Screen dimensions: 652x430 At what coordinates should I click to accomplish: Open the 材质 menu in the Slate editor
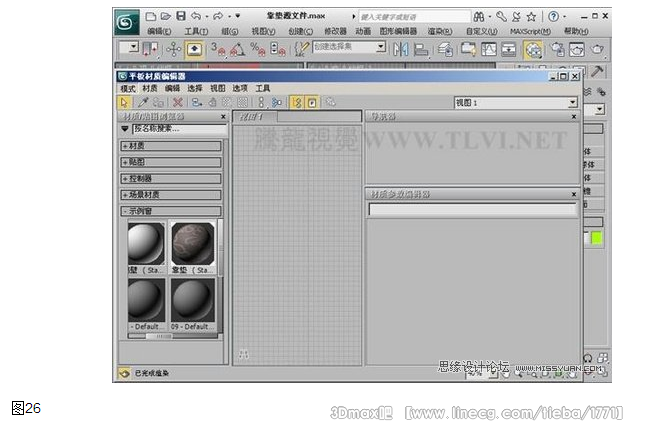150,88
